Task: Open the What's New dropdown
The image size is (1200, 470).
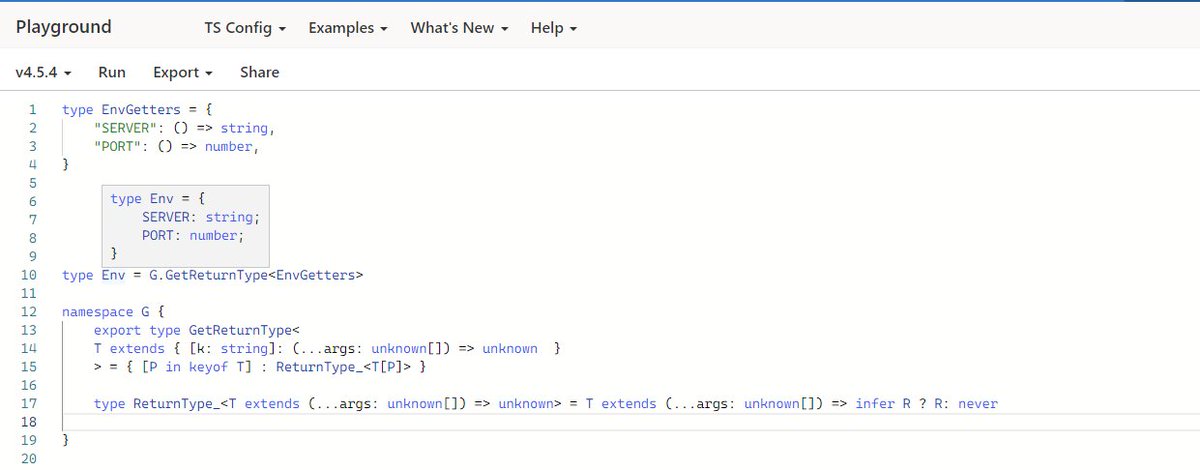Action: tap(460, 28)
